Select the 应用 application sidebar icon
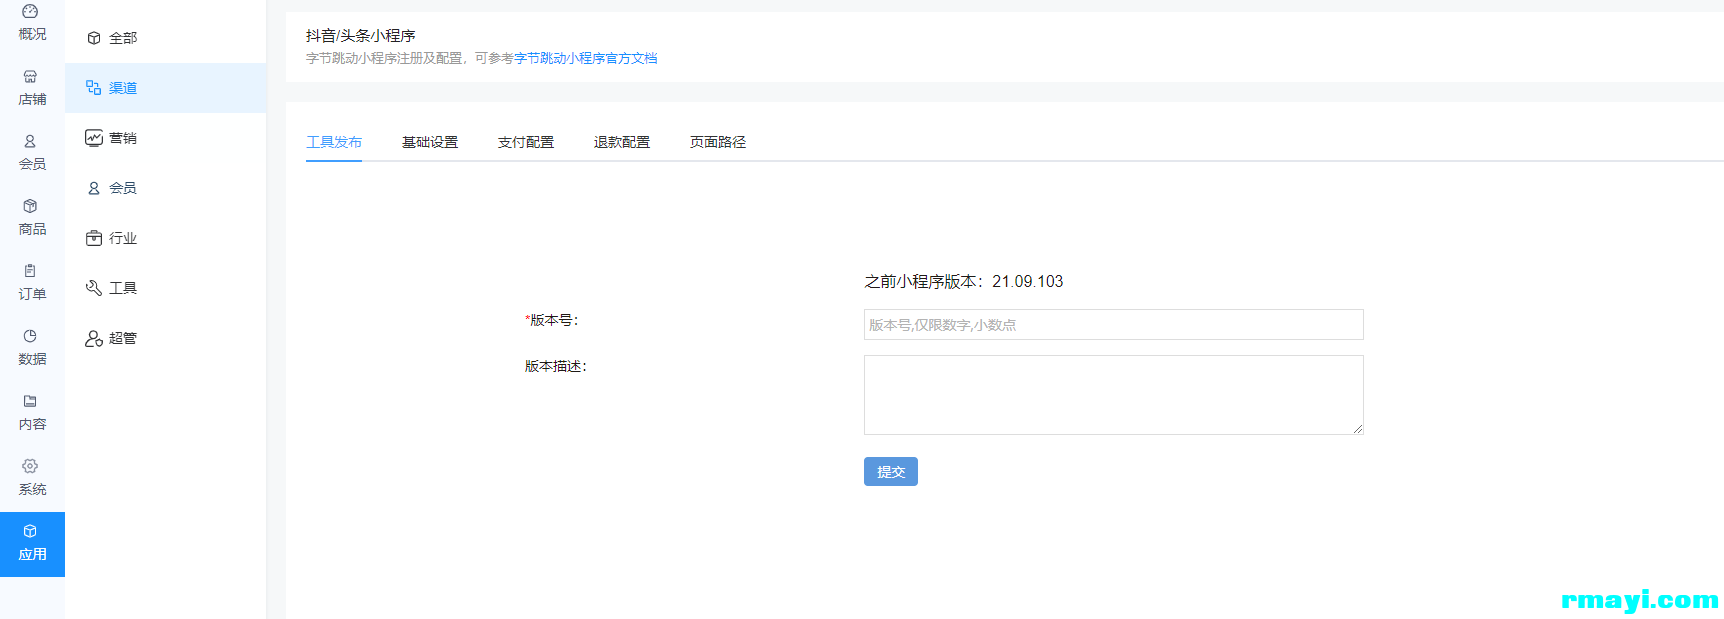 [30, 532]
